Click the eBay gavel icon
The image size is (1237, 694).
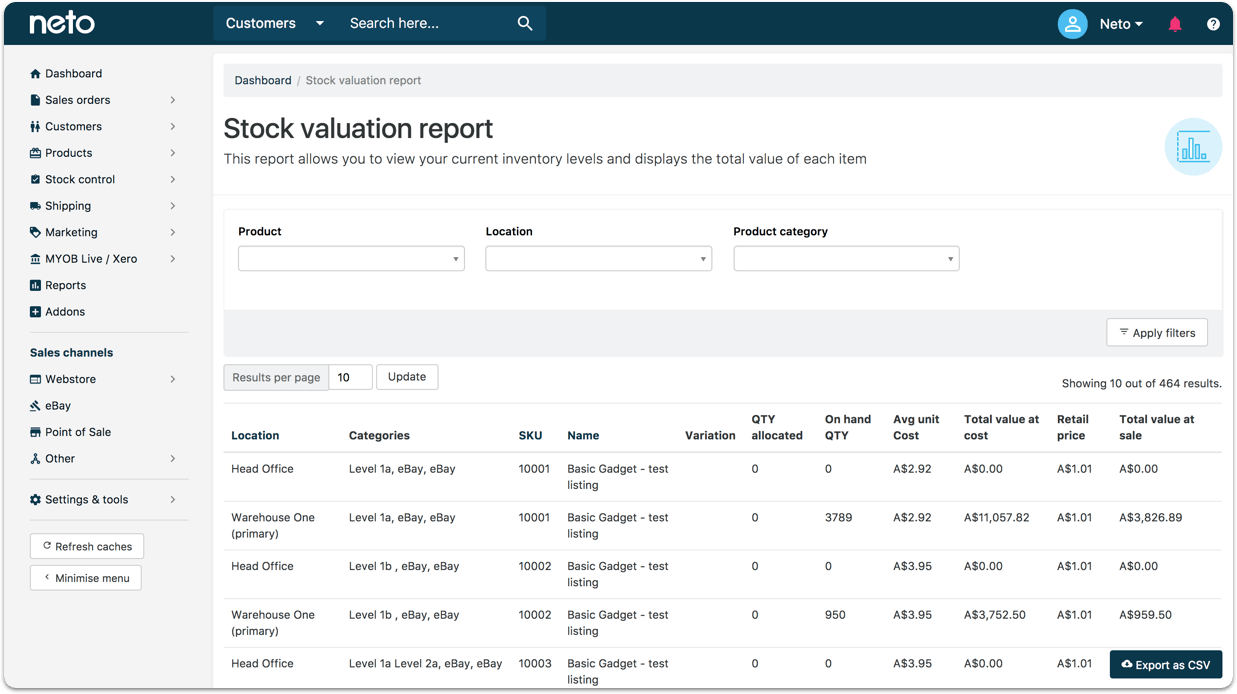click(x=35, y=406)
